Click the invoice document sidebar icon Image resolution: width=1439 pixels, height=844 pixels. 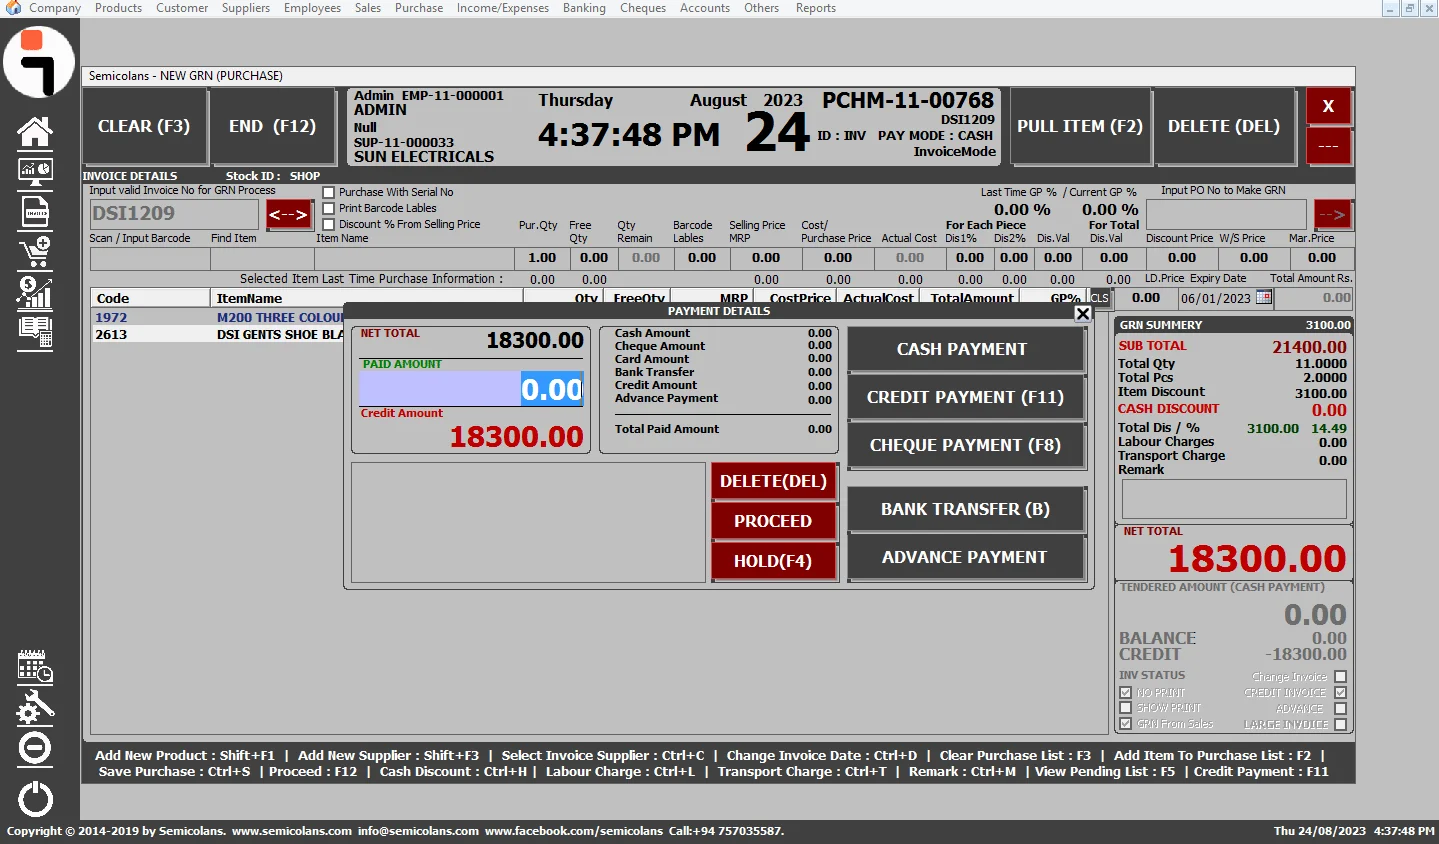(x=35, y=212)
